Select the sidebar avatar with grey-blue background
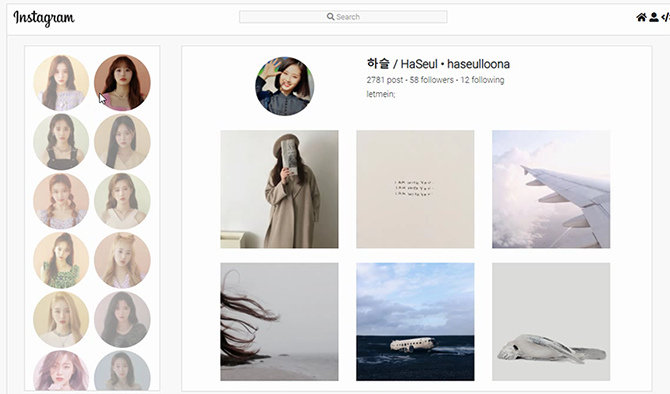The height and width of the screenshot is (394, 670). (x=122, y=370)
